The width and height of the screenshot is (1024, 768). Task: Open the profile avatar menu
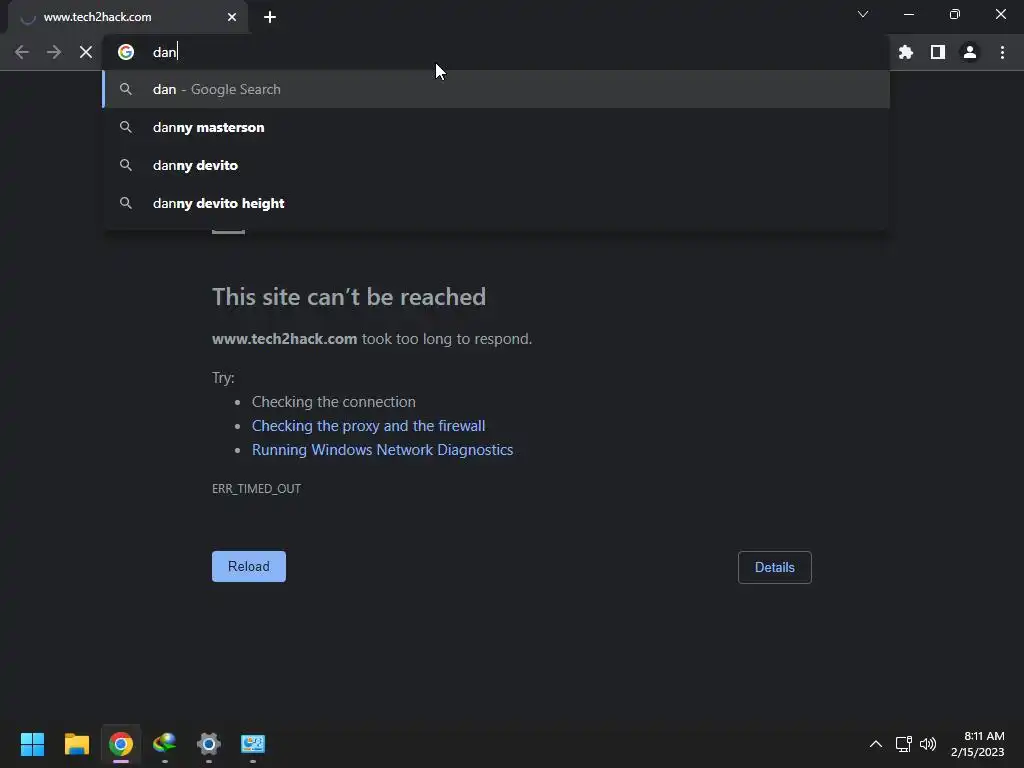pyautogui.click(x=970, y=52)
